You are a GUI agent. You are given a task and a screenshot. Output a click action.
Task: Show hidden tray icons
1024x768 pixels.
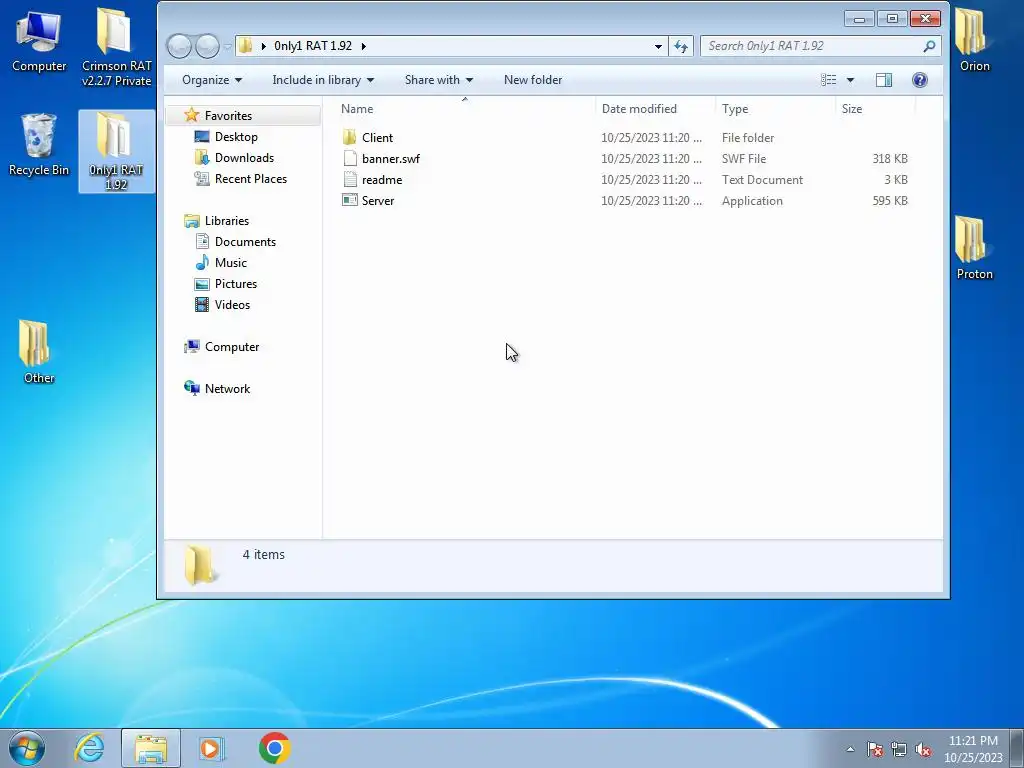(x=850, y=749)
